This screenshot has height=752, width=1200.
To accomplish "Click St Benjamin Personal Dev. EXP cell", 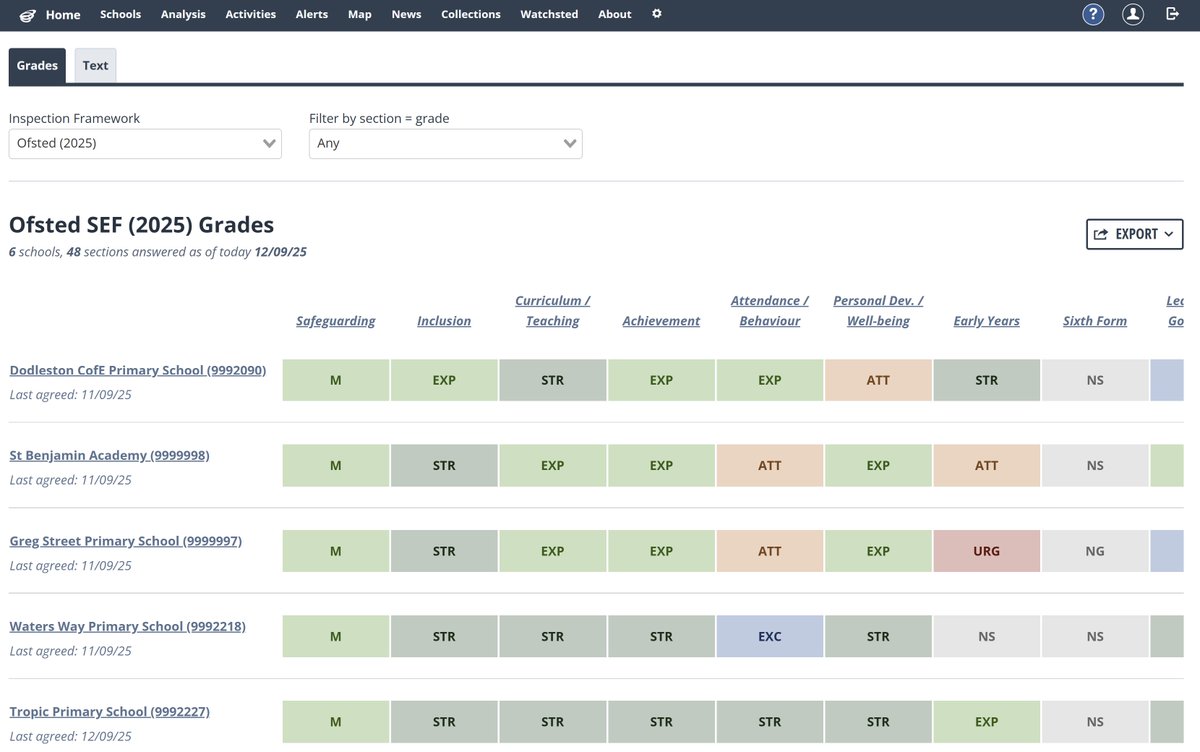I will point(878,465).
